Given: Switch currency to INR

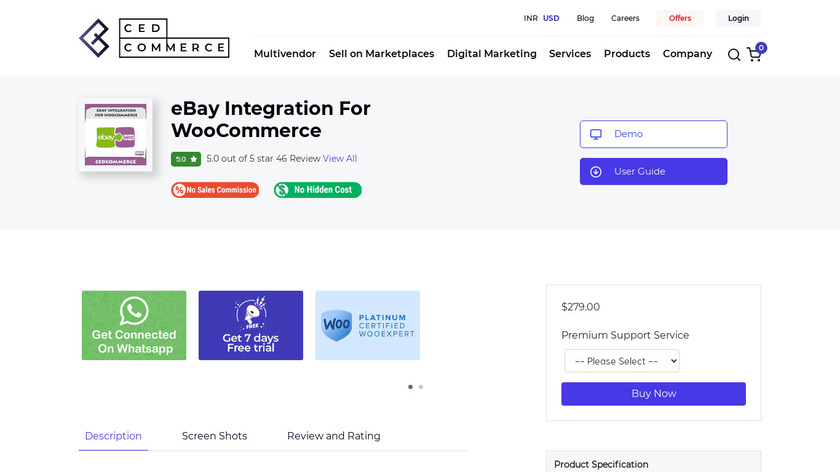Looking at the screenshot, I should coord(530,18).
